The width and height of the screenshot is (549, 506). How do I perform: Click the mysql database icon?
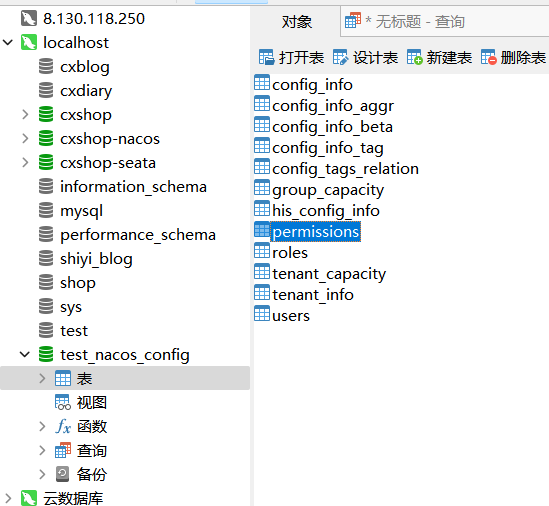click(x=46, y=210)
